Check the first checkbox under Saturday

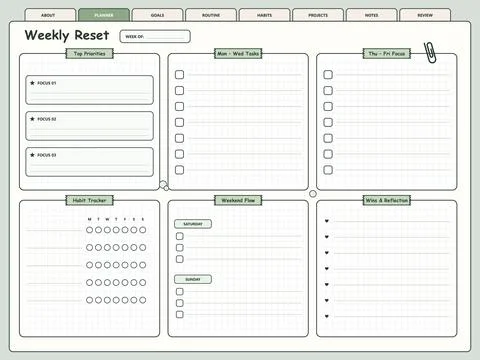(x=180, y=236)
